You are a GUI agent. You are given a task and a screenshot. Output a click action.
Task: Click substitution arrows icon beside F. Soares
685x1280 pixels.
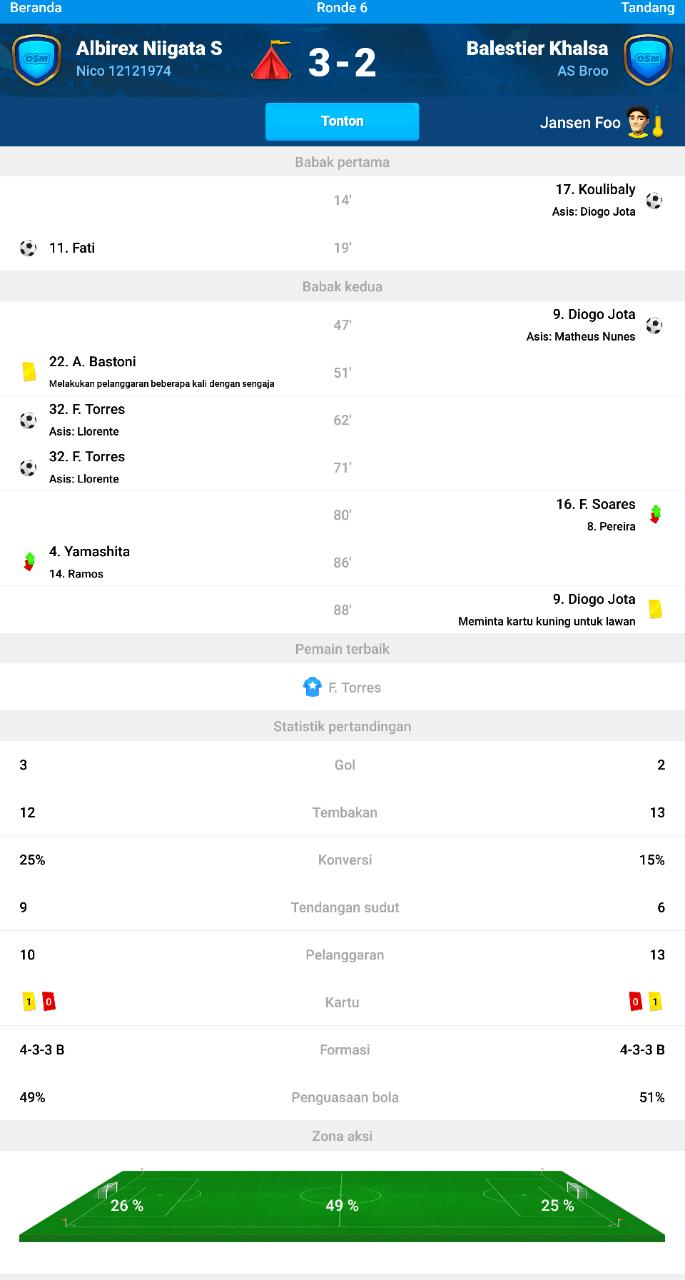(x=655, y=515)
